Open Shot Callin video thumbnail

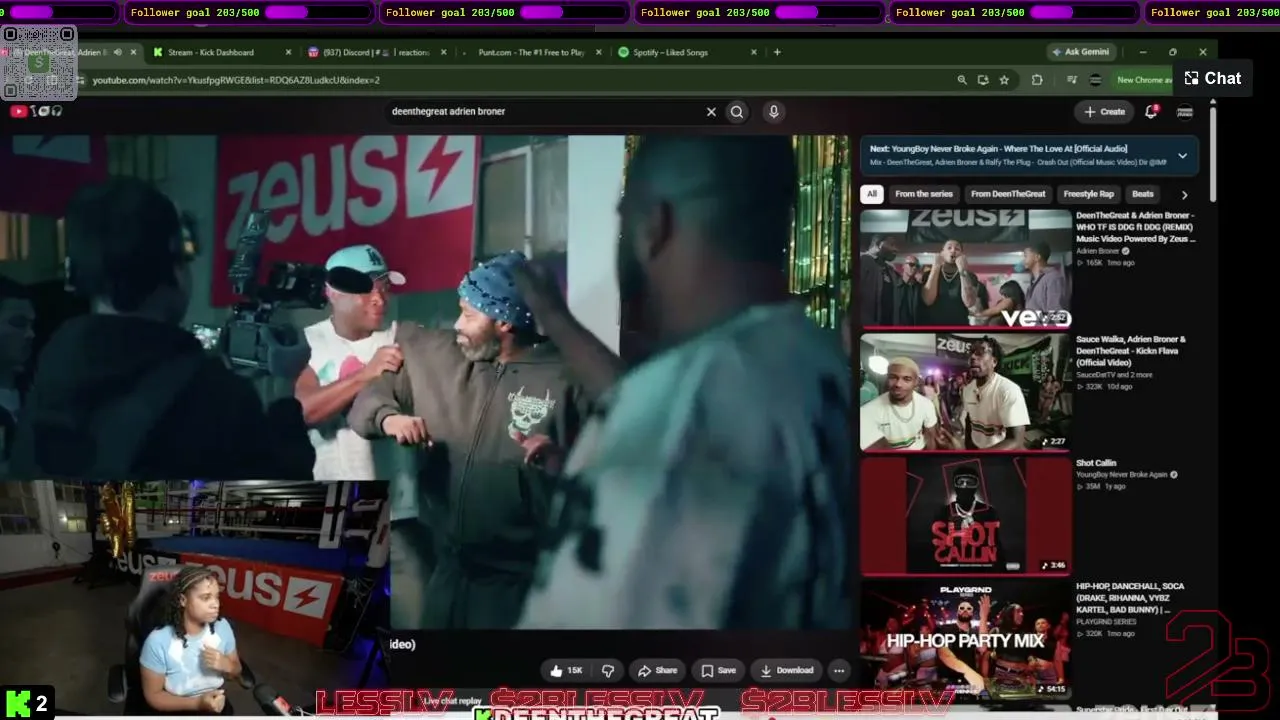click(966, 516)
